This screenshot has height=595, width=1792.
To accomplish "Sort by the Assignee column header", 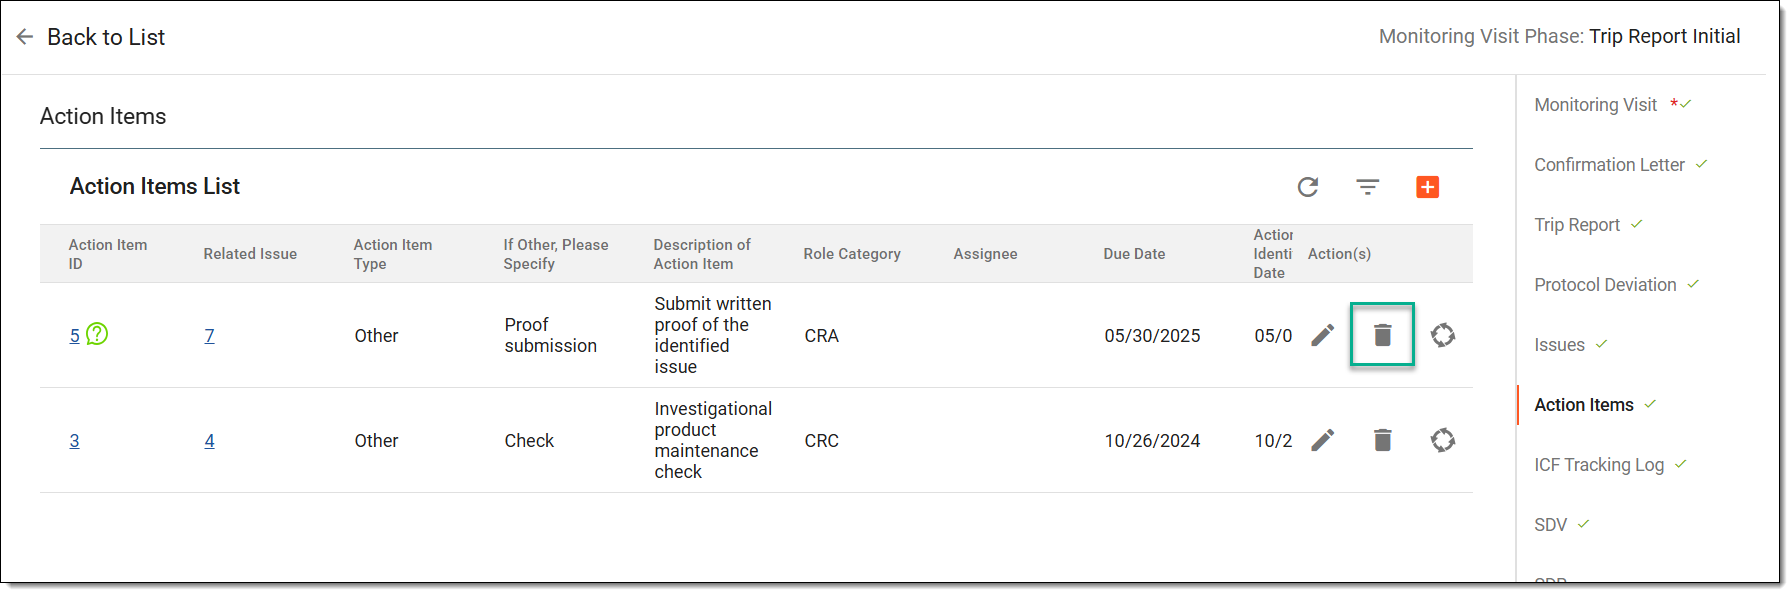I will click(x=985, y=254).
